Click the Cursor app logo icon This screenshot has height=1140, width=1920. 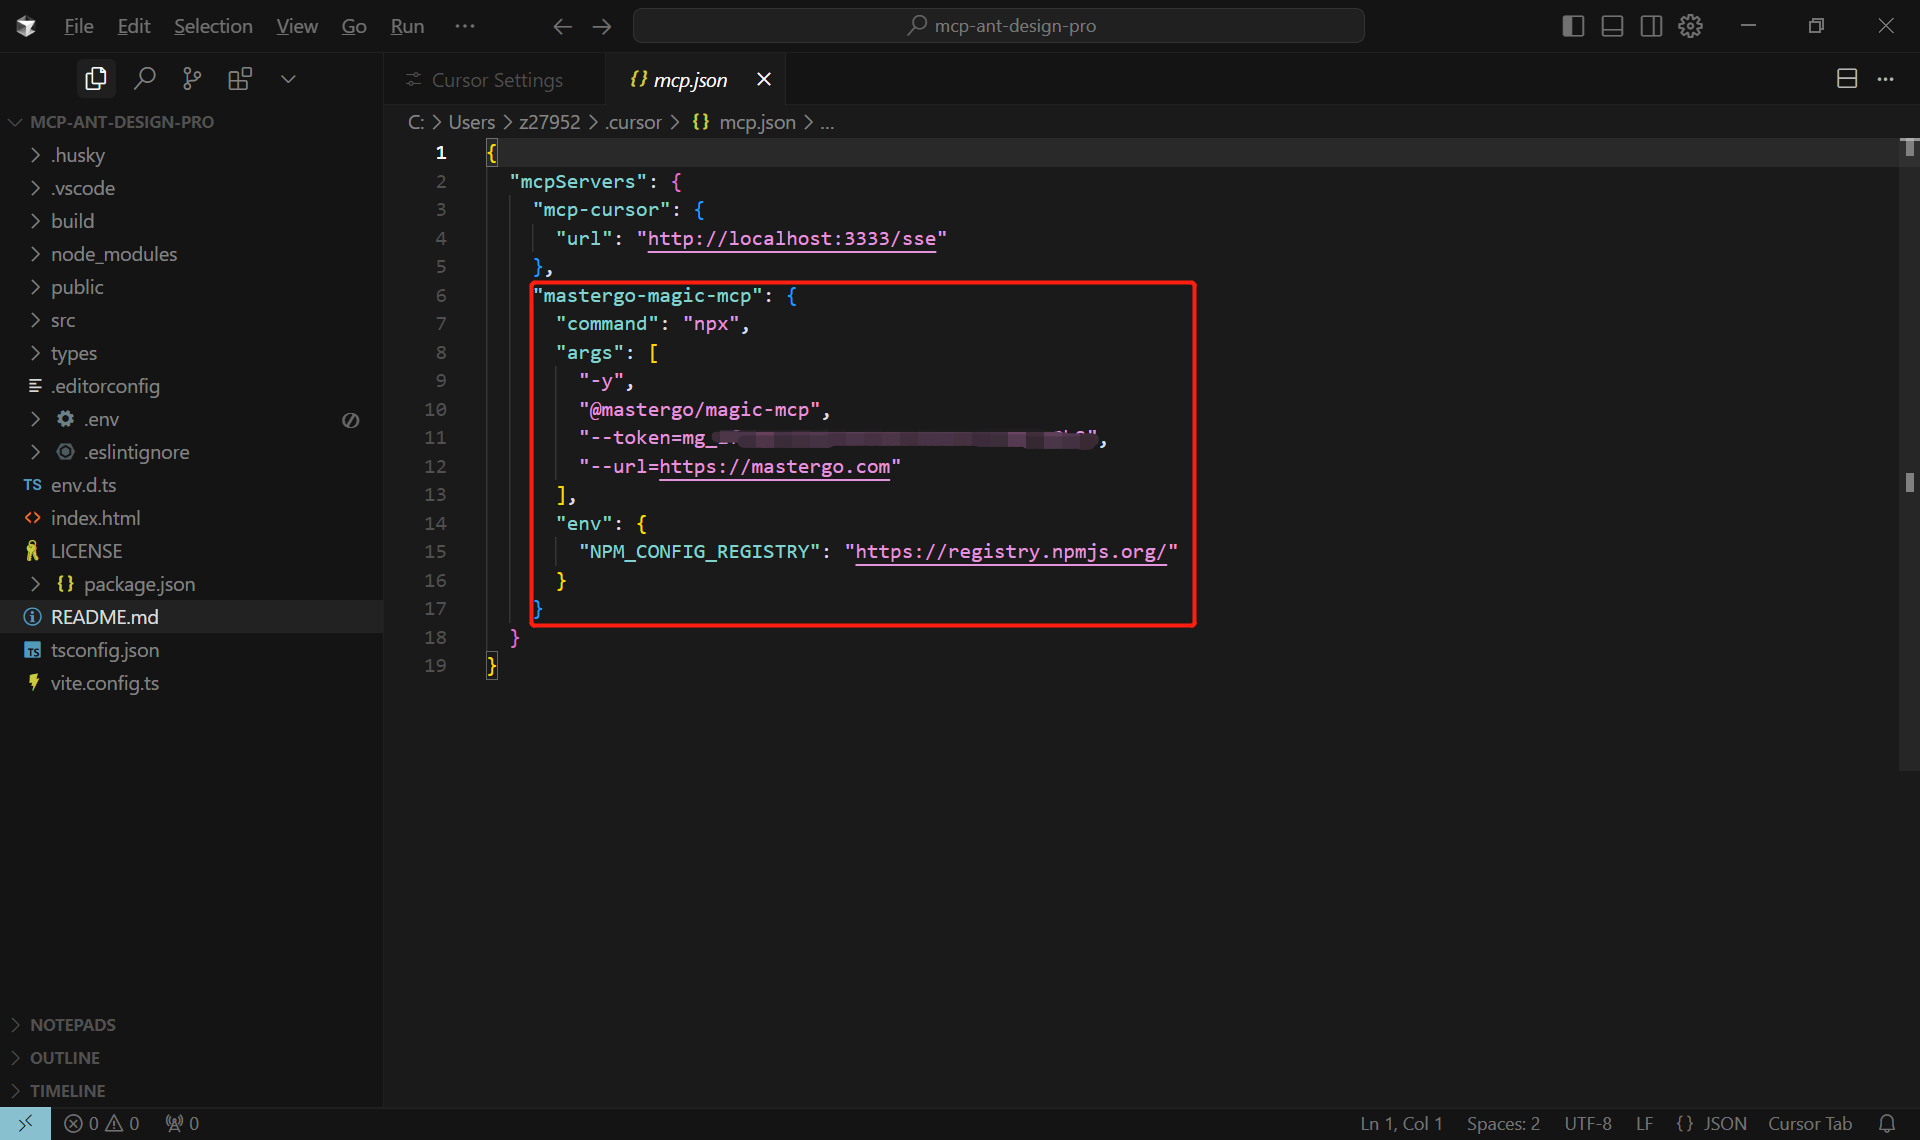26,26
